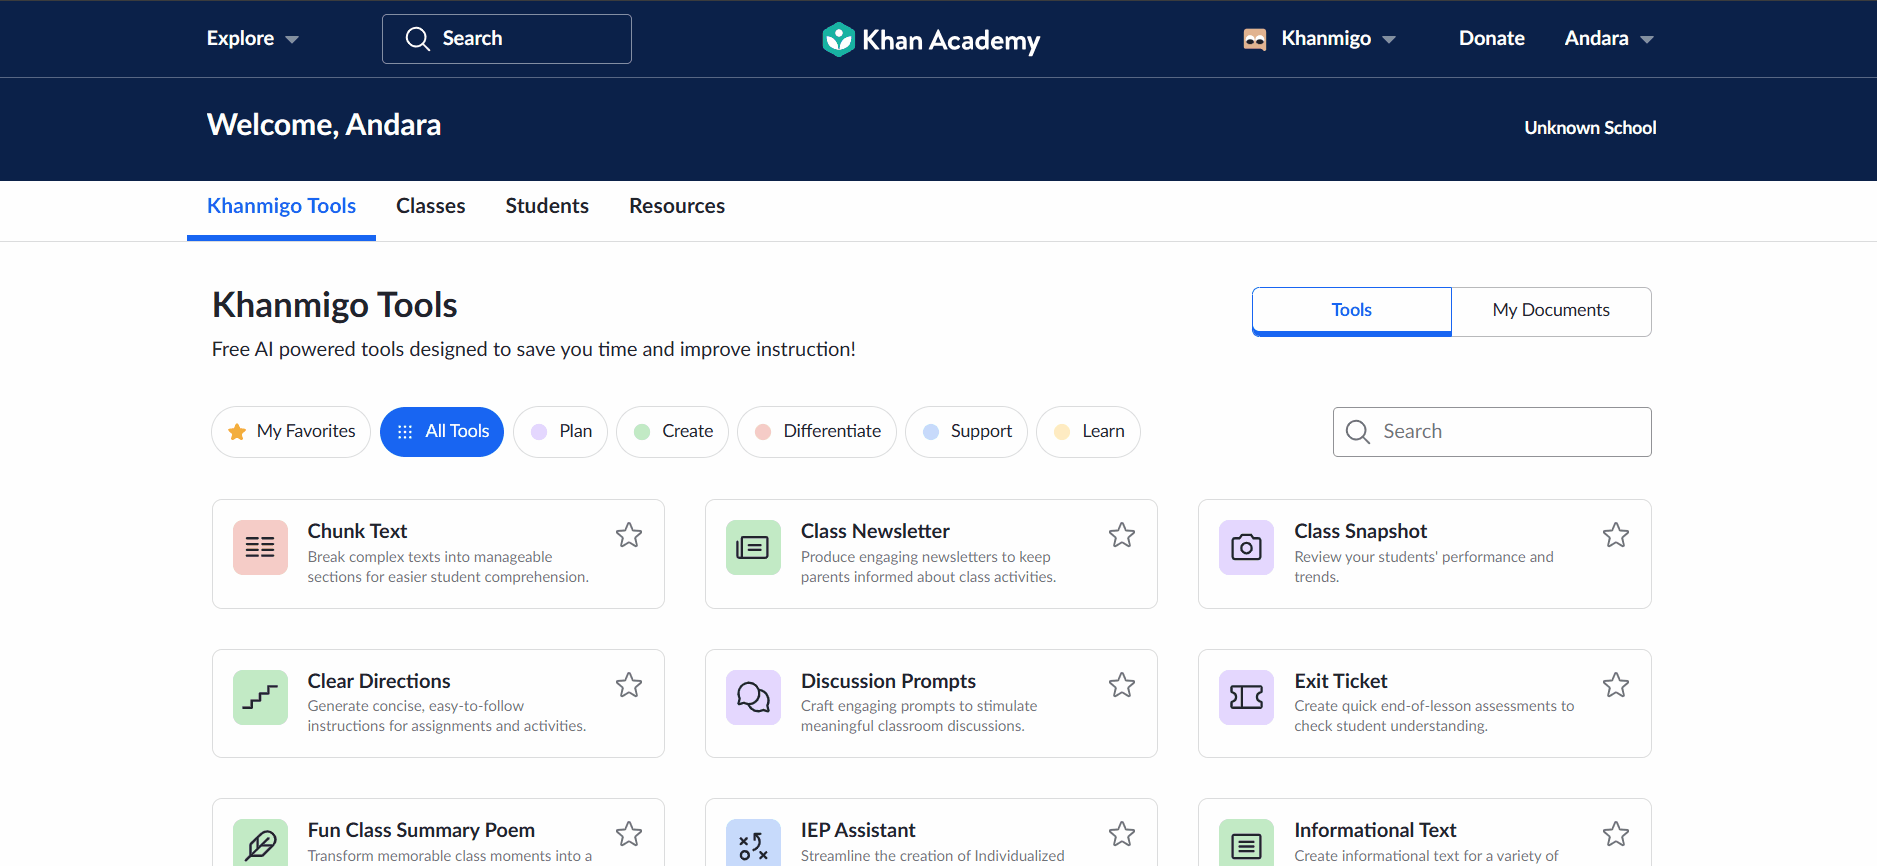The image size is (1877, 866).
Task: Add Discussion Prompts to favorites
Action: tap(1122, 685)
